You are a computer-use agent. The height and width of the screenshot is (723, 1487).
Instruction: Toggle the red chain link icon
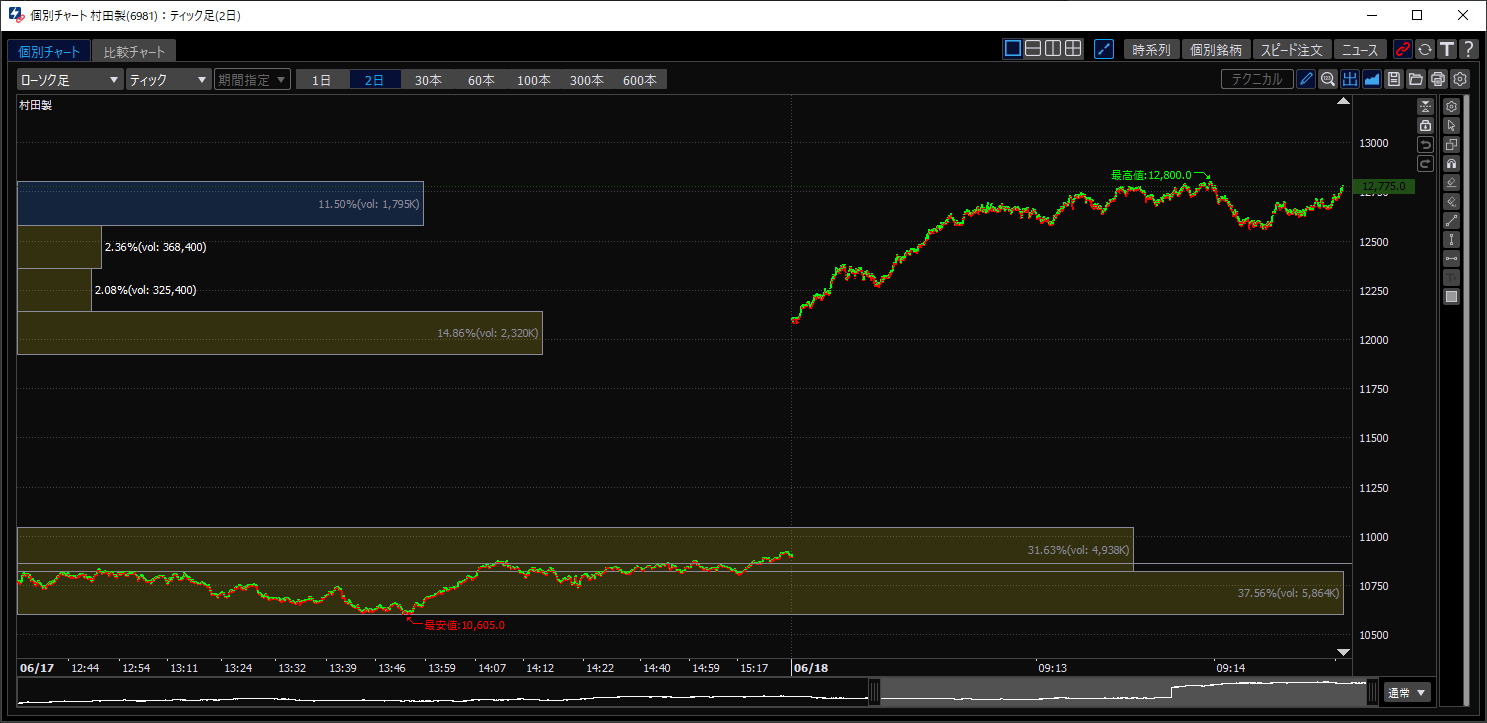[x=1403, y=49]
